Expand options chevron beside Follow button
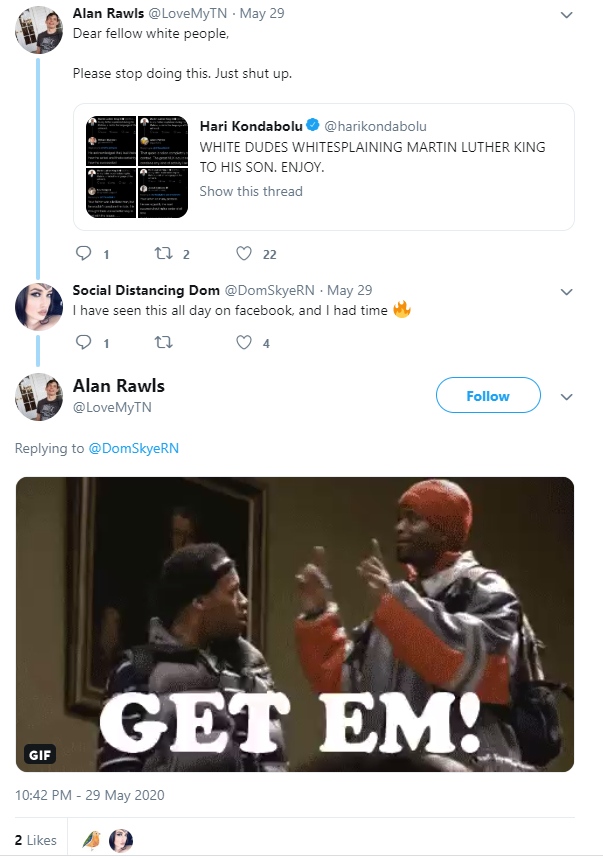 pos(567,397)
